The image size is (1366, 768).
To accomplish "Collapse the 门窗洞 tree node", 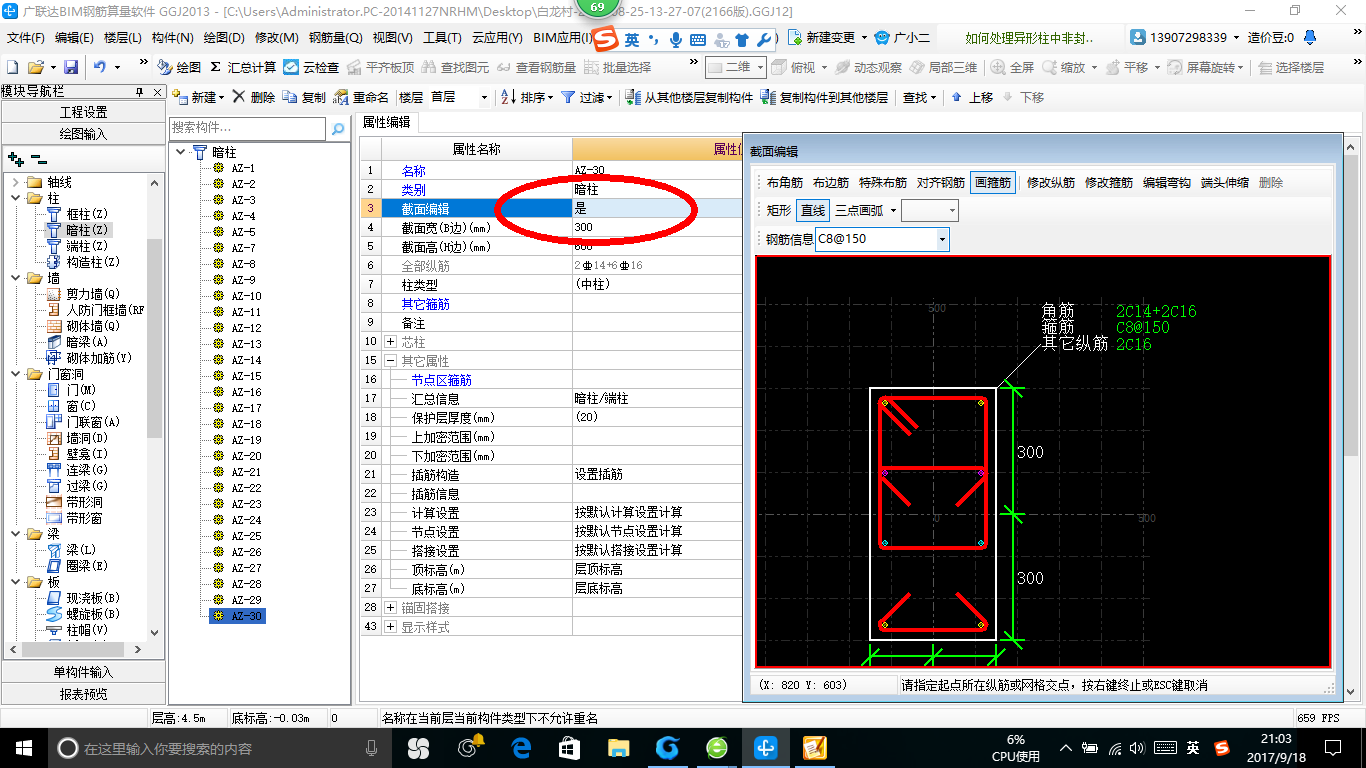I will pos(15,374).
